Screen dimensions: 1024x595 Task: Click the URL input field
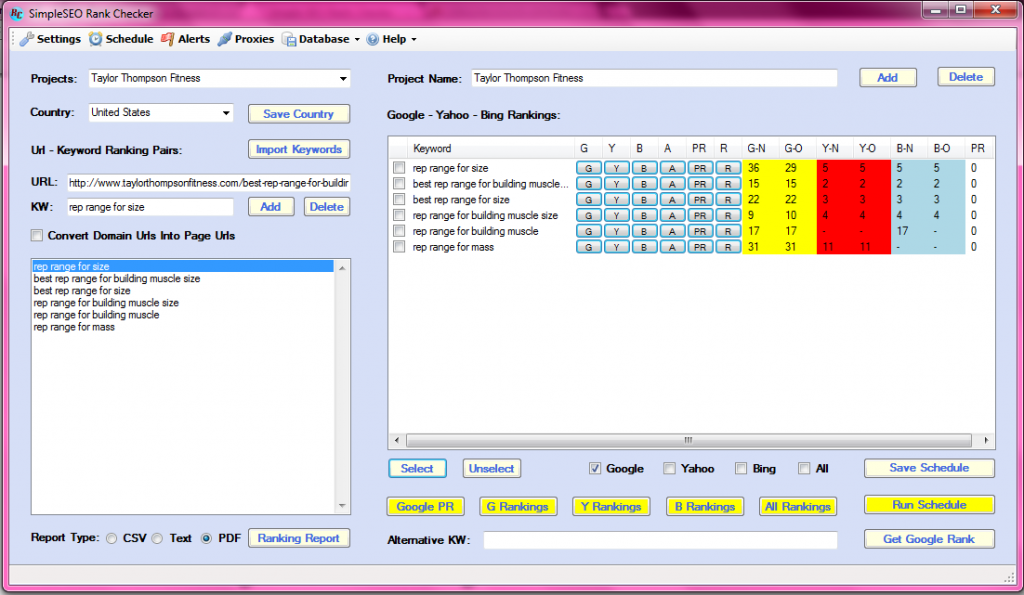coord(208,183)
